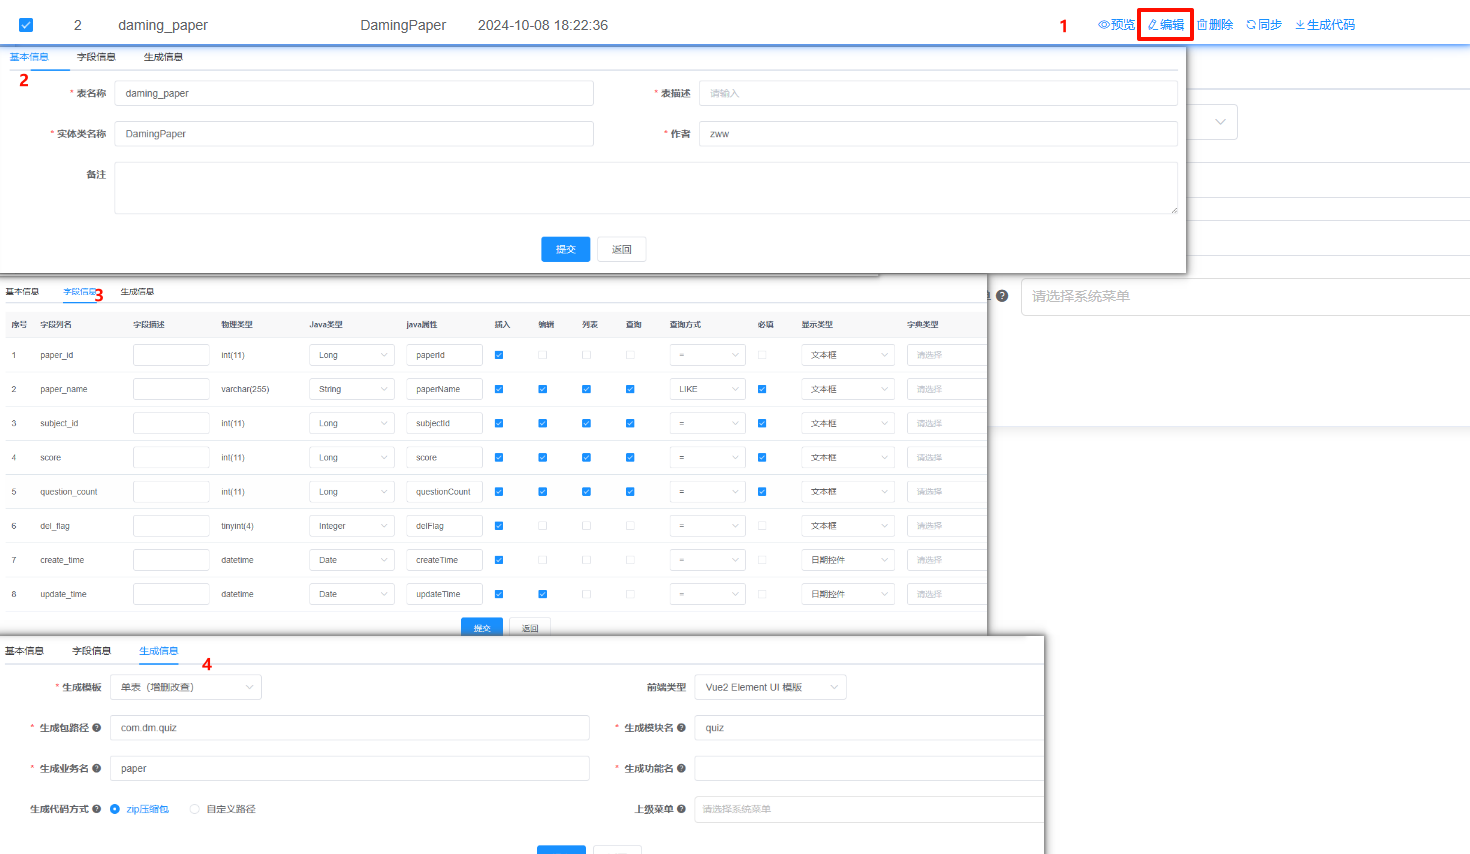
Task: Open 生成信息 tab above field table
Action: (x=137, y=292)
